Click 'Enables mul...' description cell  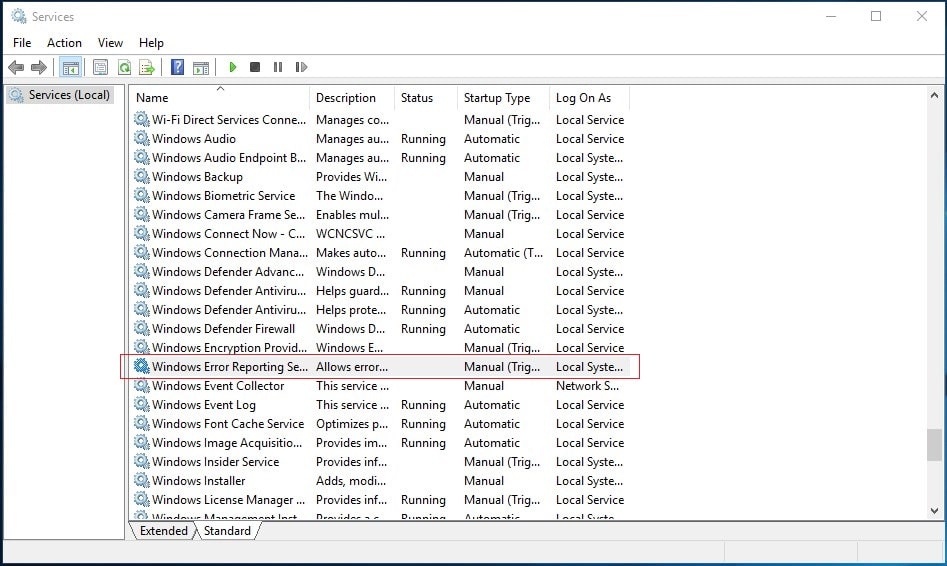(x=352, y=214)
